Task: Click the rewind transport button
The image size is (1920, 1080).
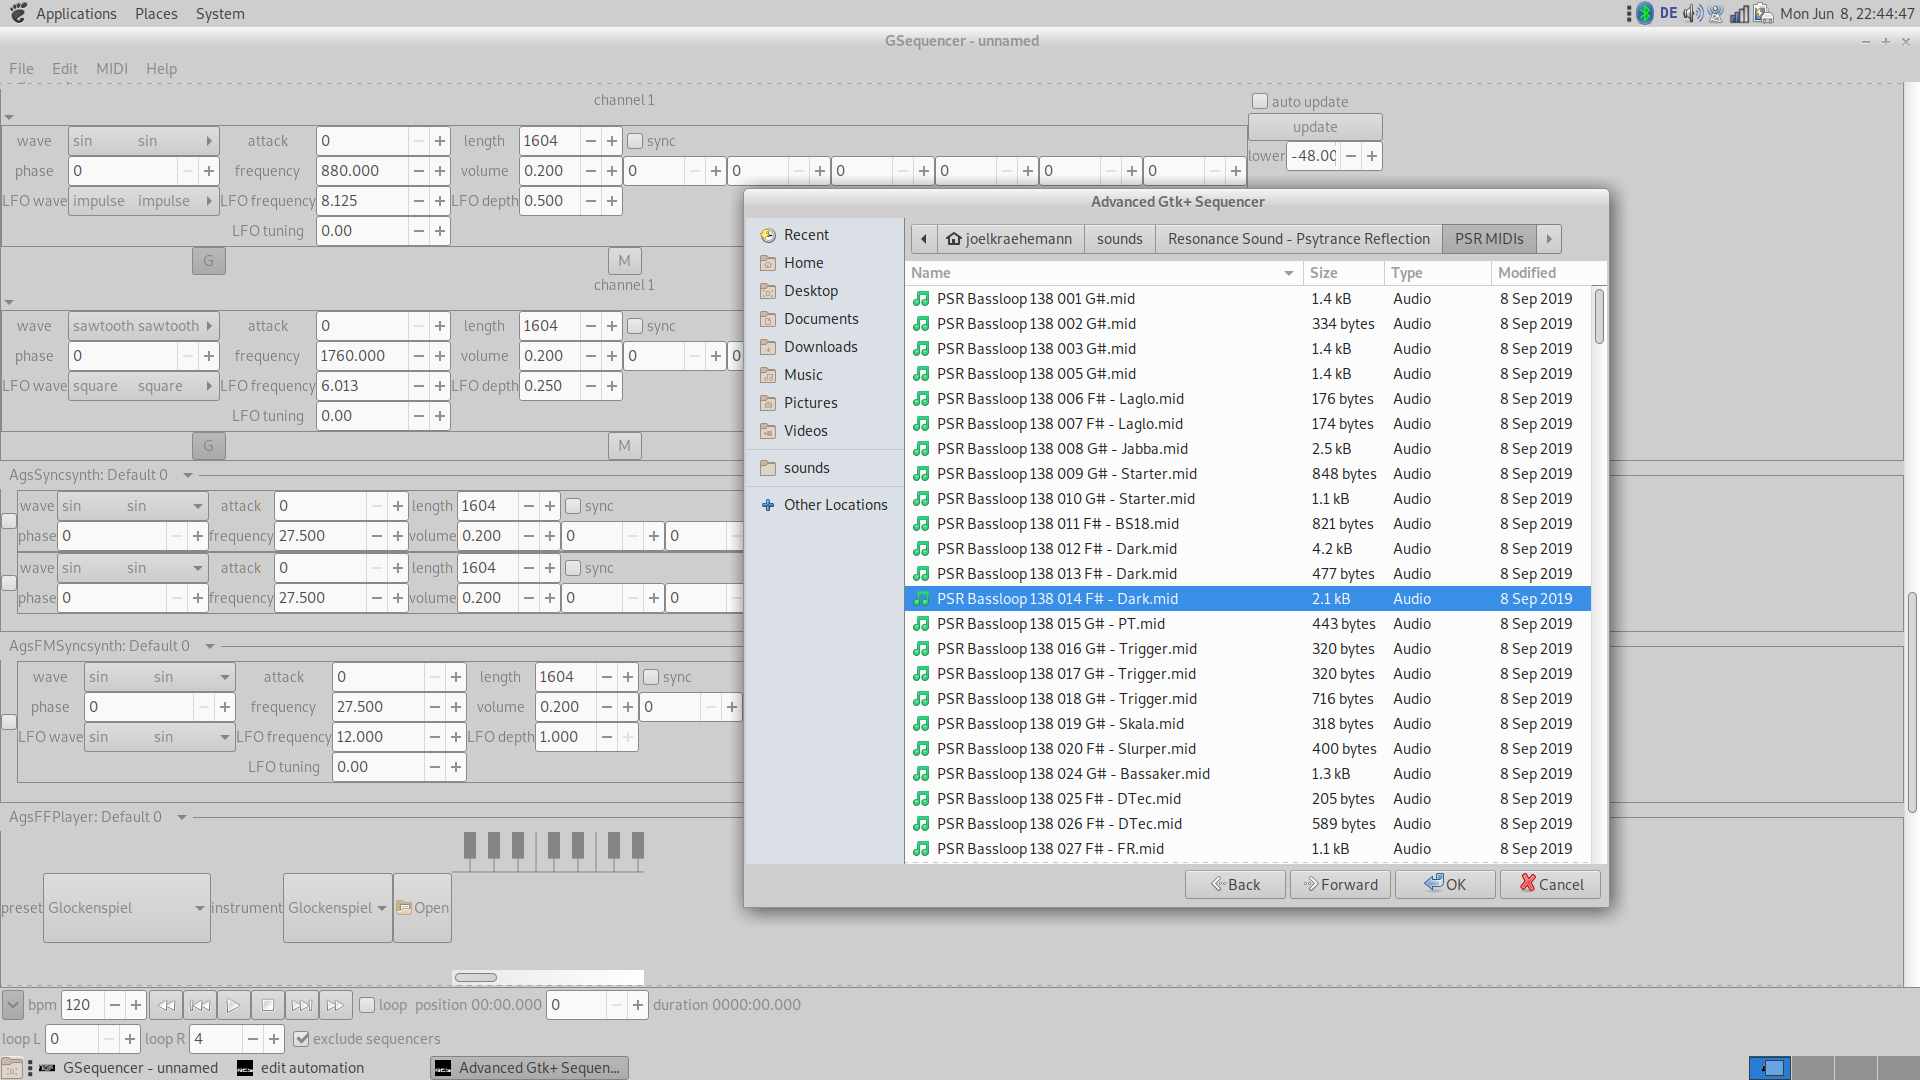Action: coord(166,1005)
